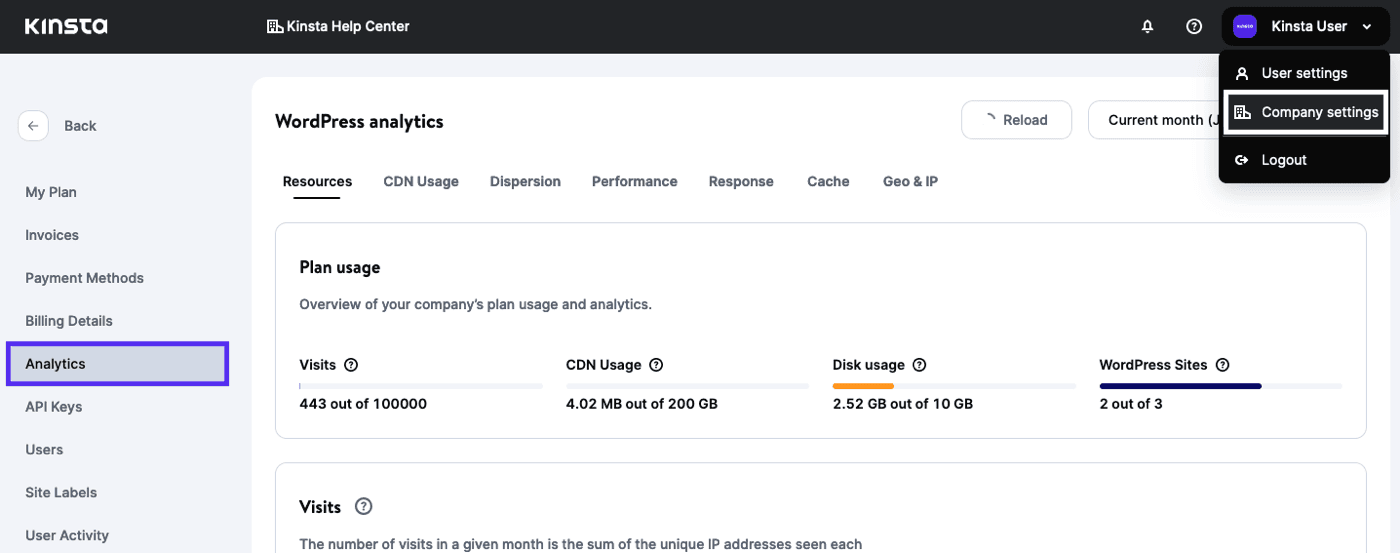The image size is (1400, 553).
Task: Click the Kinsta User avatar icon
Action: point(1244,27)
